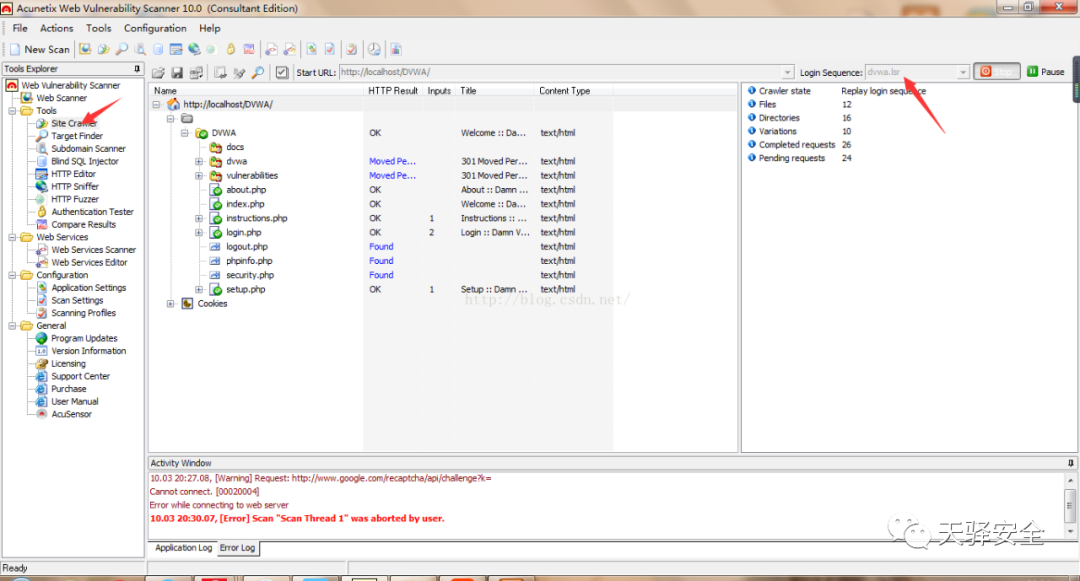Open the Scheduler clock icon in toolbar
1080x581 pixels.
coord(373,50)
